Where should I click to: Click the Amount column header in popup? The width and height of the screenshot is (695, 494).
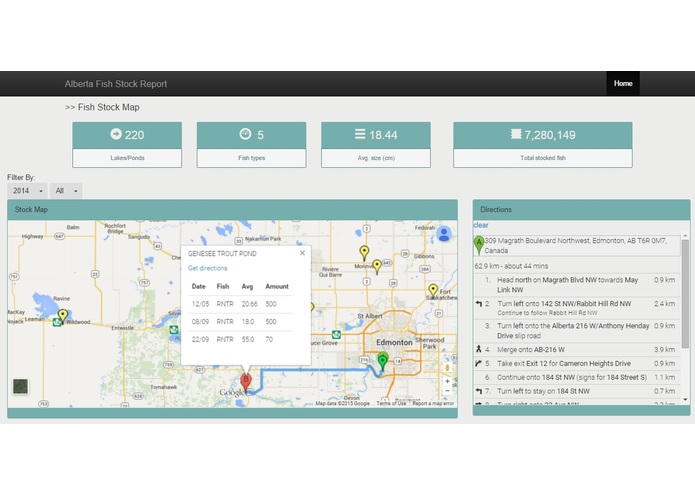(x=277, y=286)
